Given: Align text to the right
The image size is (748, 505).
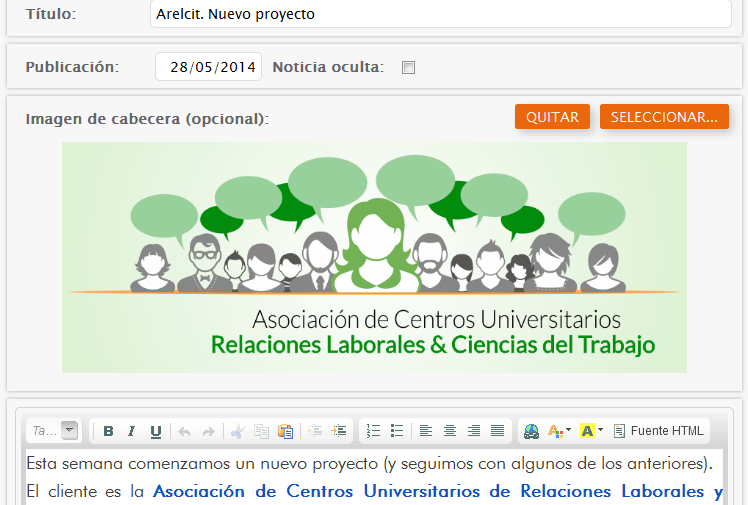Looking at the screenshot, I should click(x=474, y=431).
